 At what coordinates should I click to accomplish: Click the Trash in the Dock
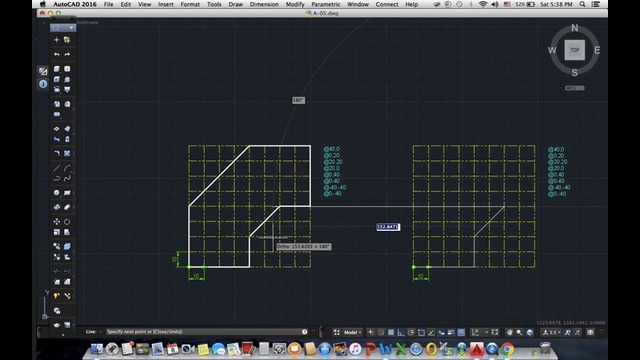545,349
